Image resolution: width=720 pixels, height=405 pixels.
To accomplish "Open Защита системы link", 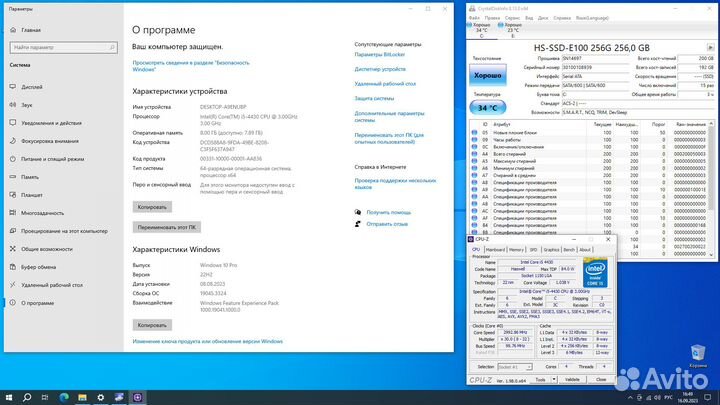I will (374, 98).
